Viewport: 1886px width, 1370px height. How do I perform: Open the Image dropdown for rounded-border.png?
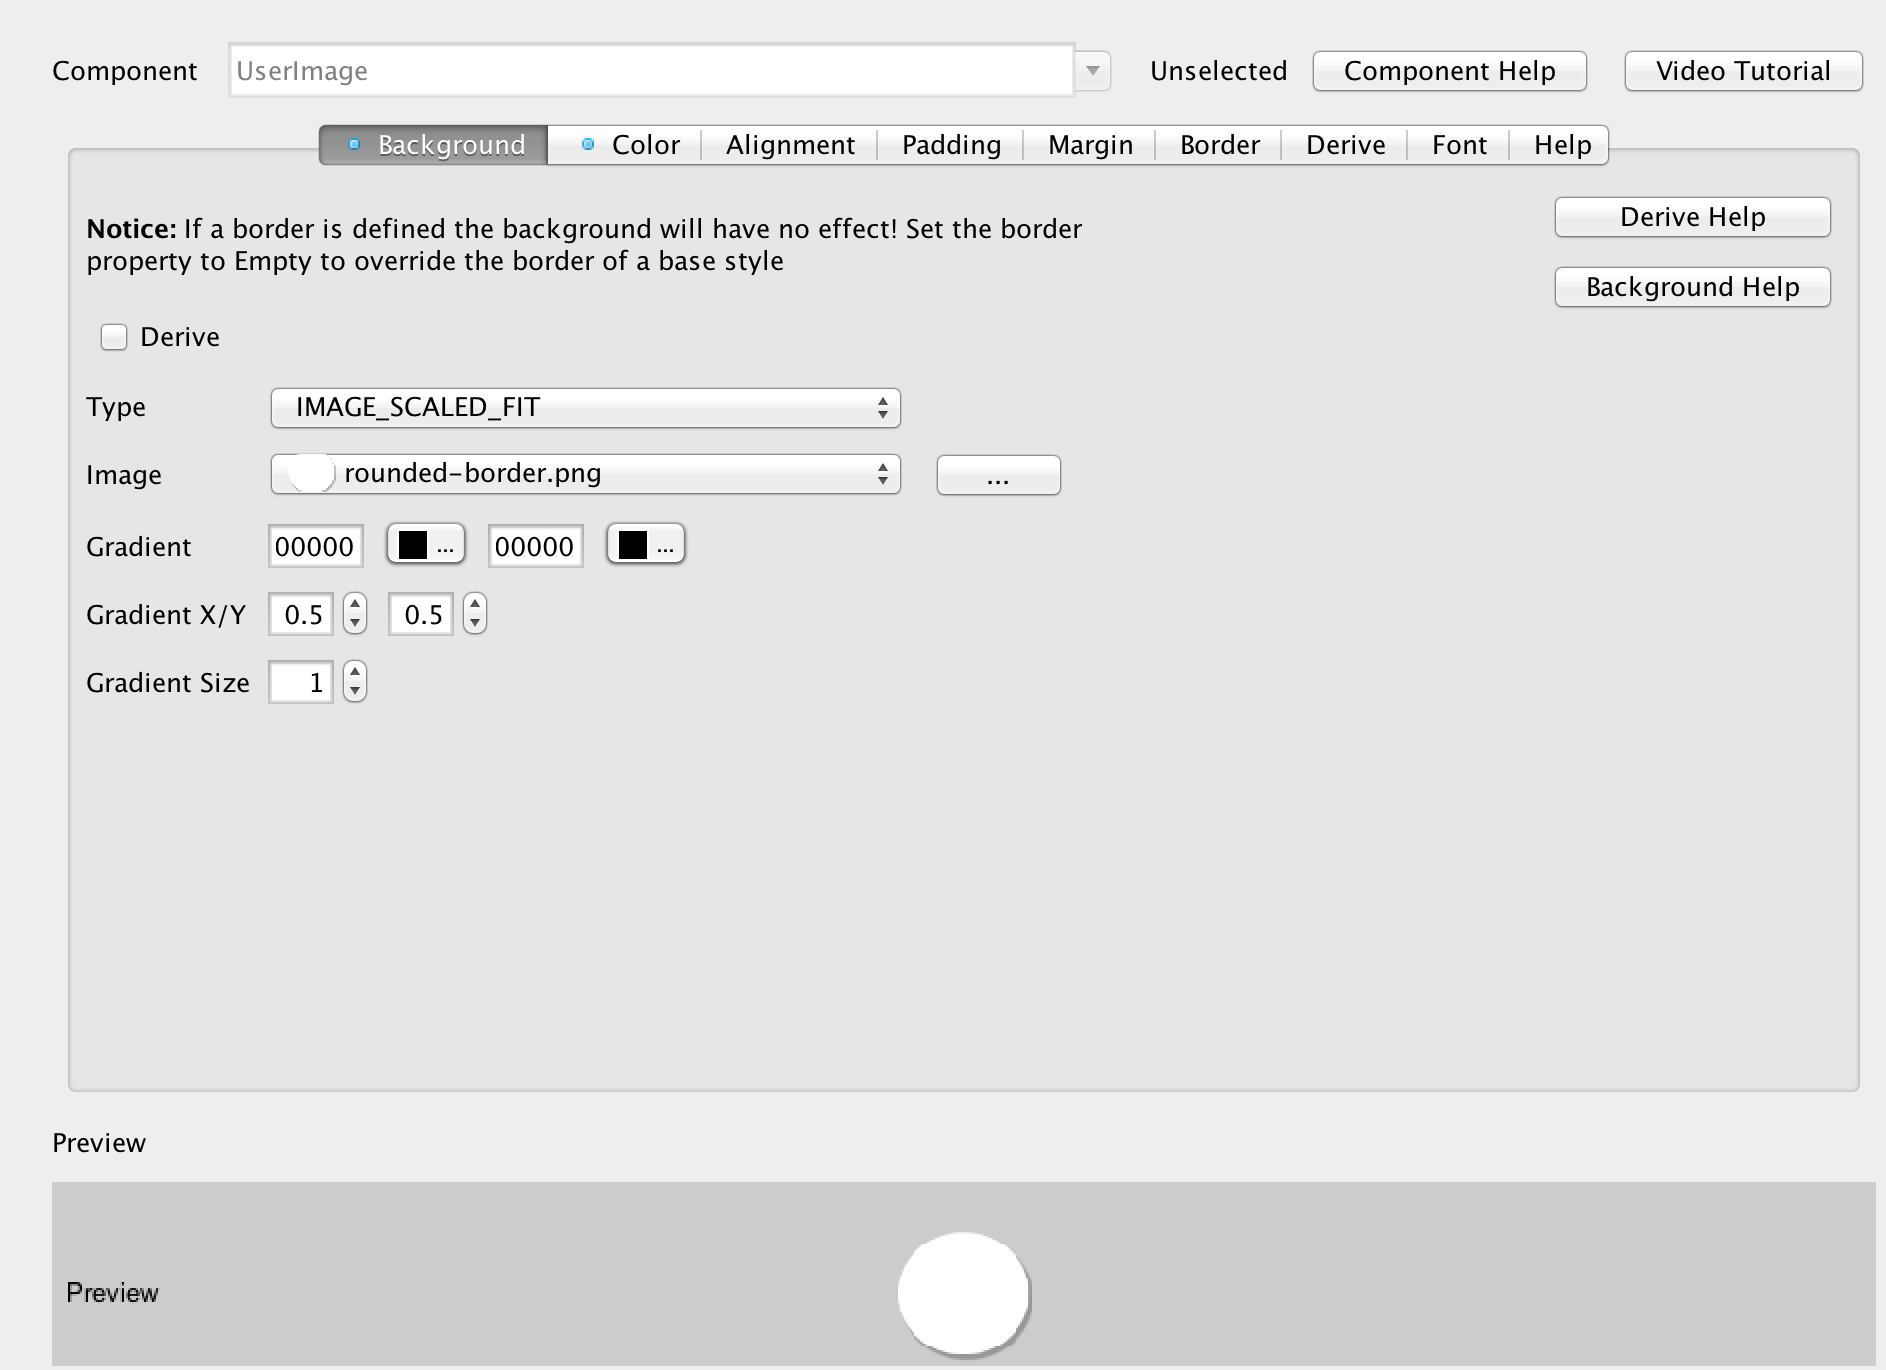pyautogui.click(x=584, y=474)
